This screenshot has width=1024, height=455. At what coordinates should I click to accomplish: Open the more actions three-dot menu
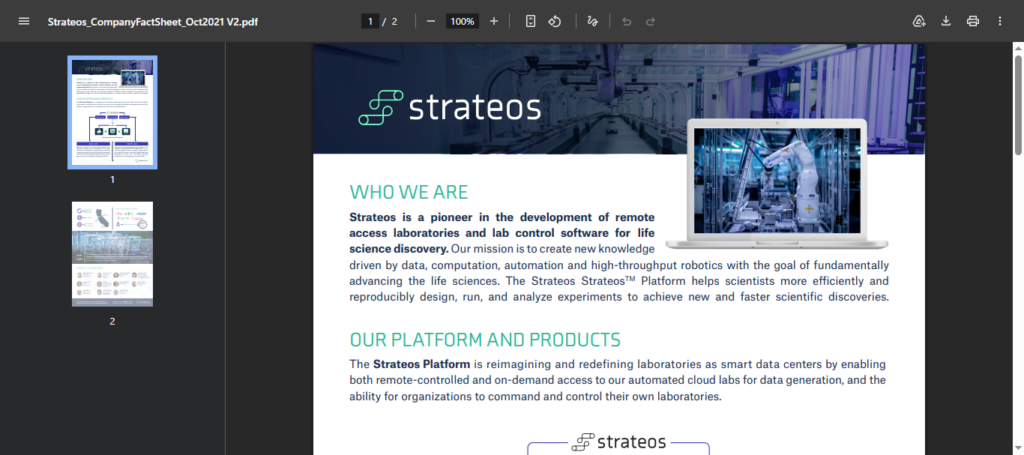tap(1000, 21)
